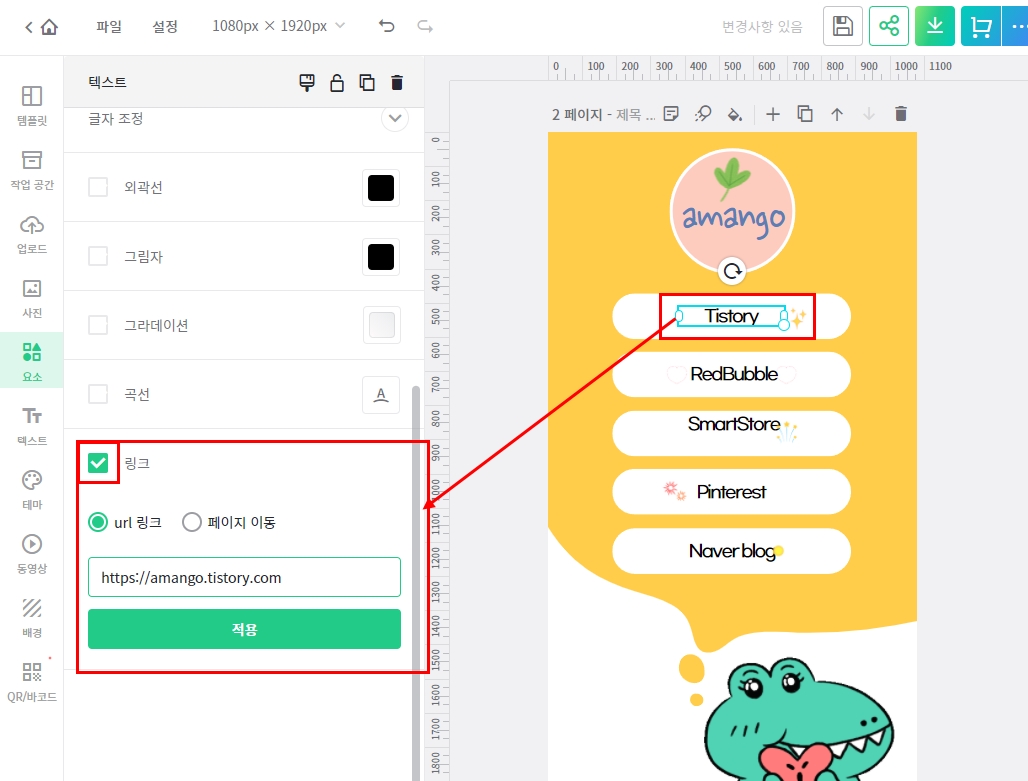Open the page background fill bucket icon
The width and height of the screenshot is (1028, 781).
tap(735, 114)
